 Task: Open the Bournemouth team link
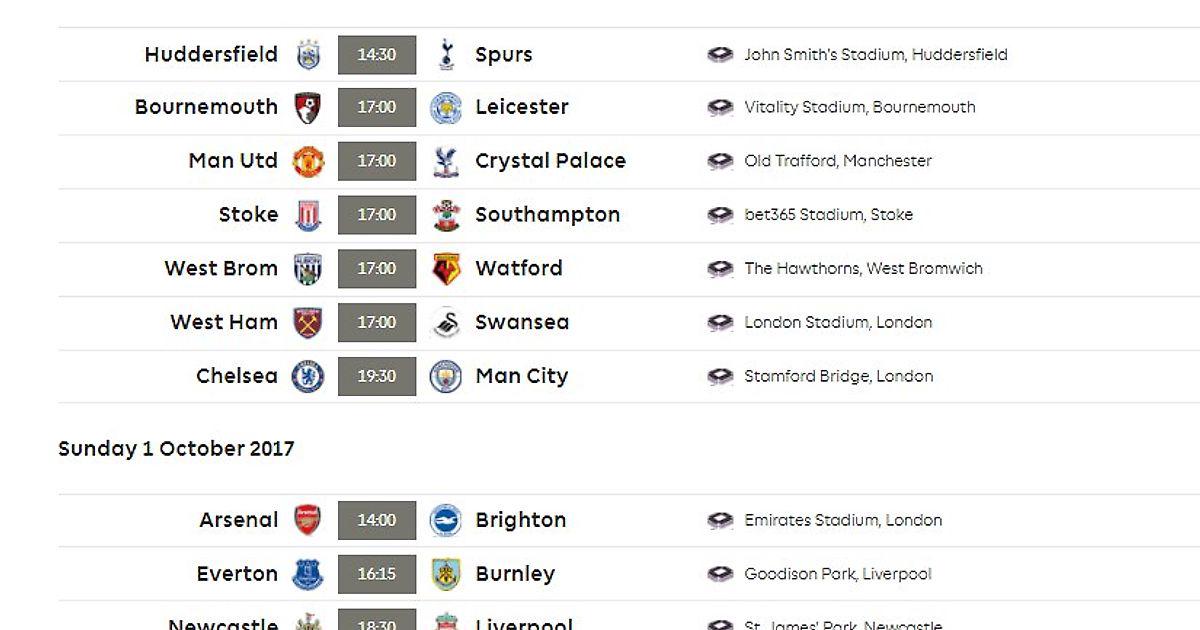207,107
